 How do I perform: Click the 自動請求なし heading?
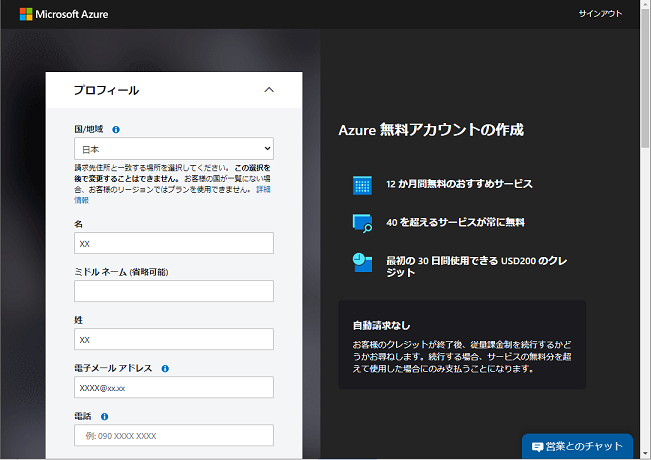(x=382, y=325)
